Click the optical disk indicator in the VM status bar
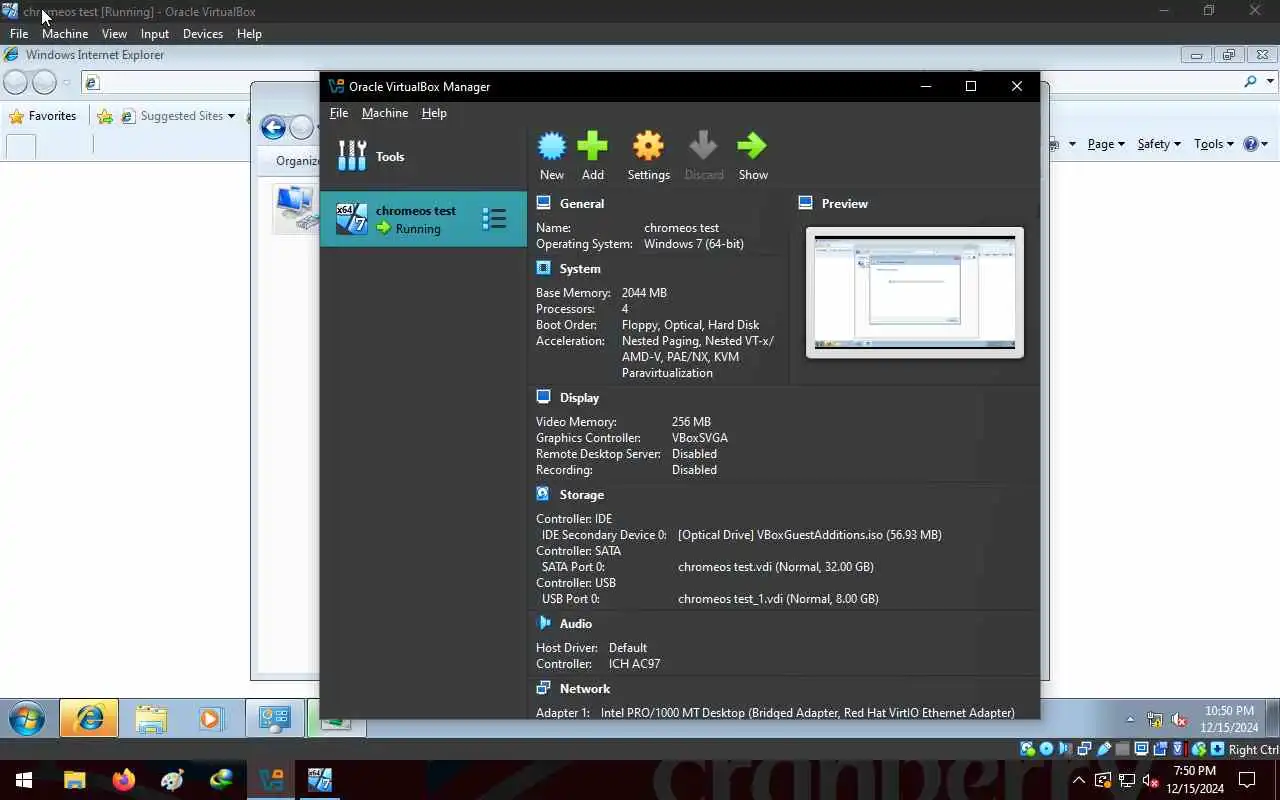This screenshot has width=1280, height=800. (x=1046, y=749)
